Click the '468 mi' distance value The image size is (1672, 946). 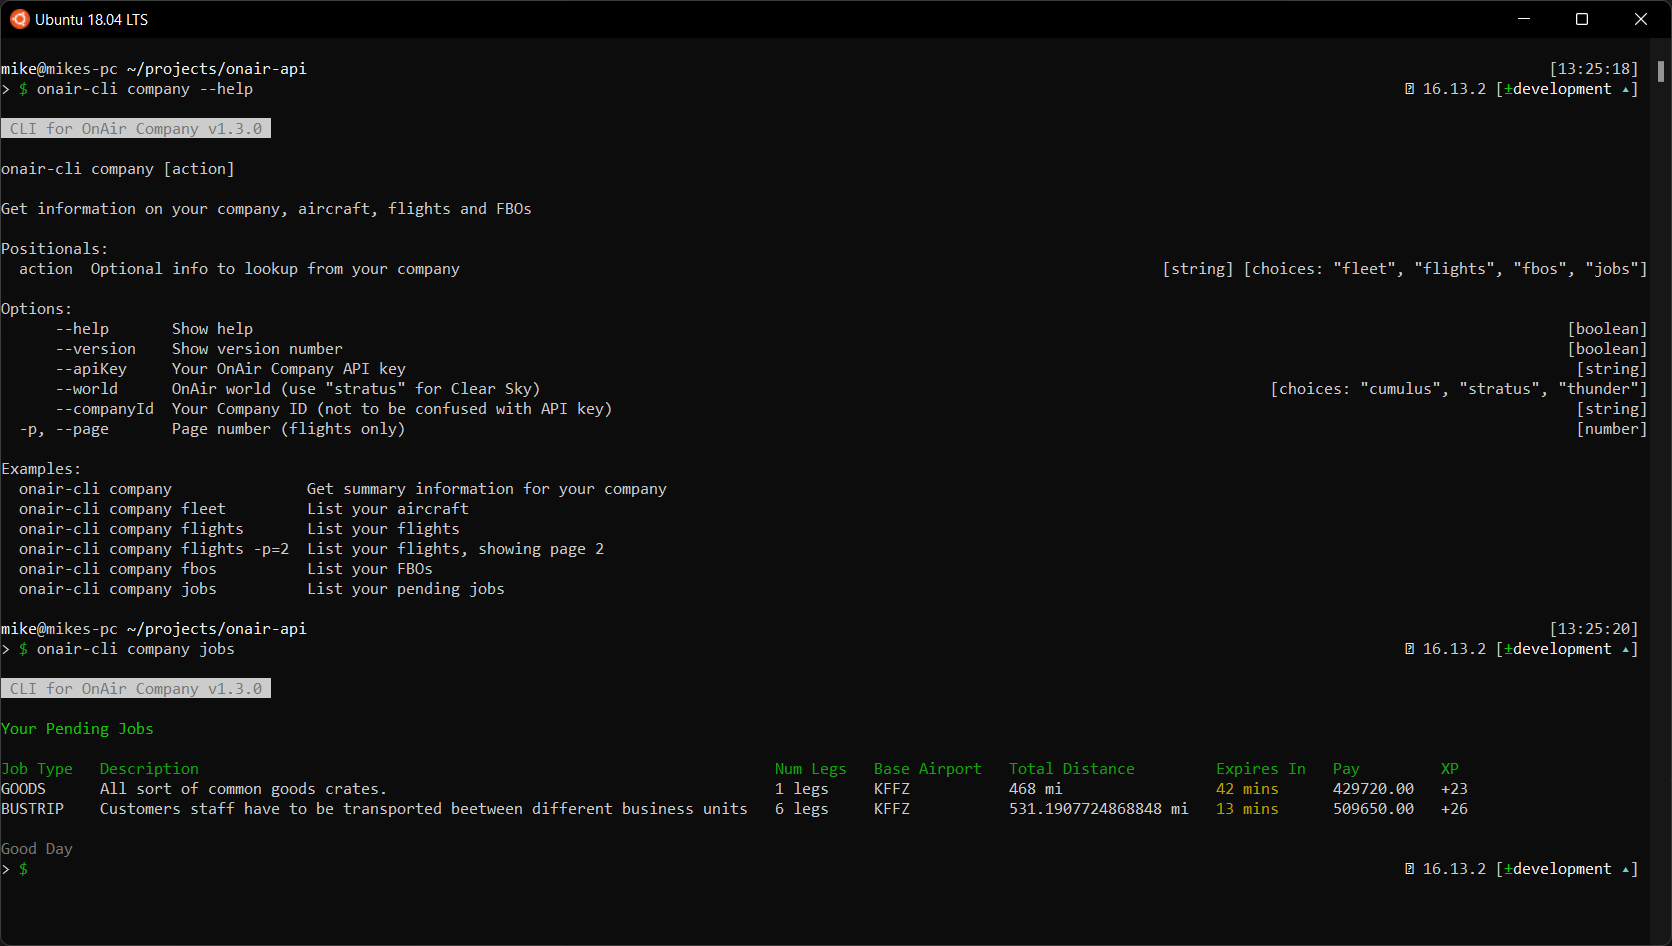point(1036,789)
